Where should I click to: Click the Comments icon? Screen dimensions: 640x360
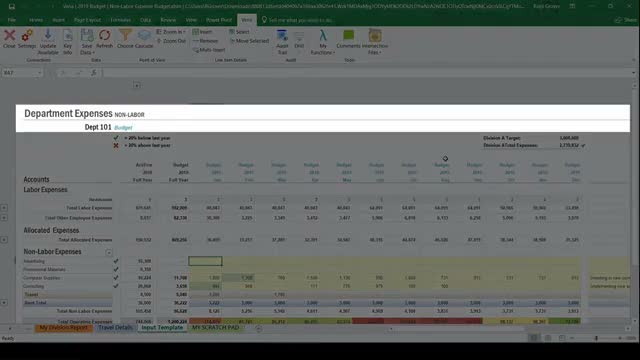349,36
